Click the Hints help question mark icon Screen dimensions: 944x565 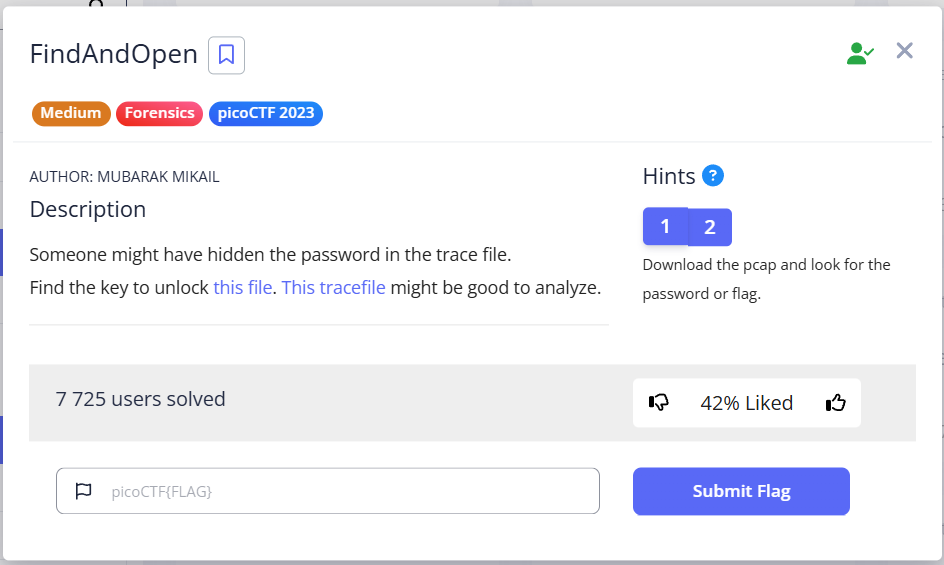pos(713,176)
